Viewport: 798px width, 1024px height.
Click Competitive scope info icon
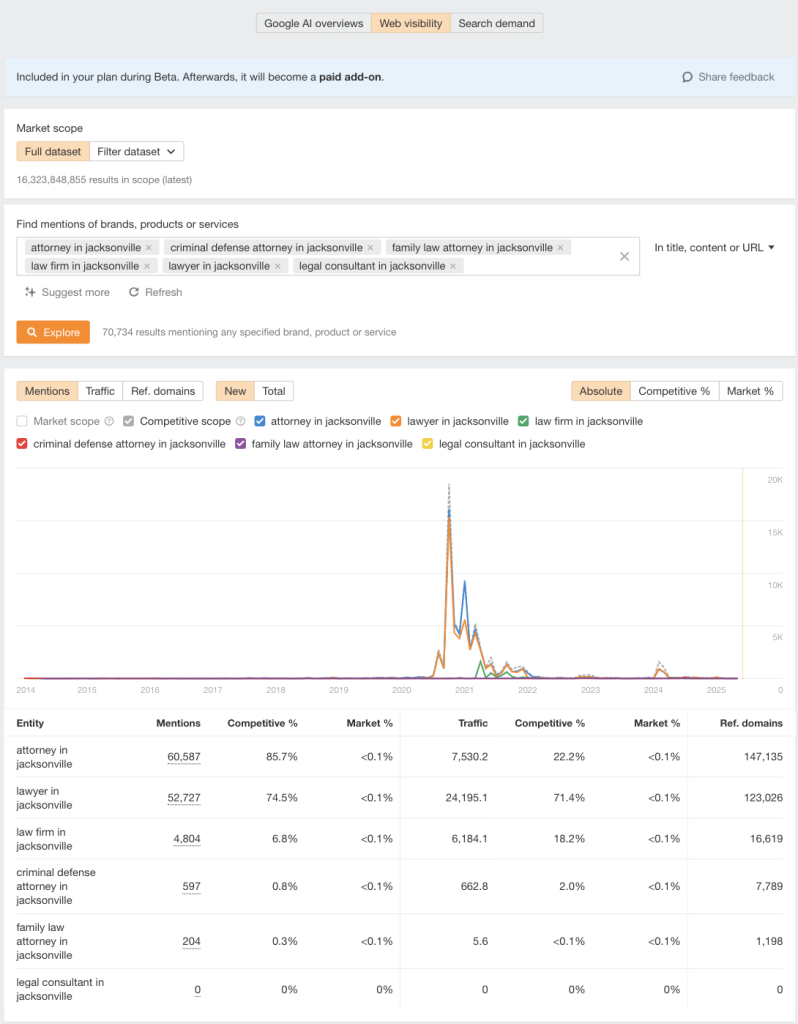(x=240, y=421)
